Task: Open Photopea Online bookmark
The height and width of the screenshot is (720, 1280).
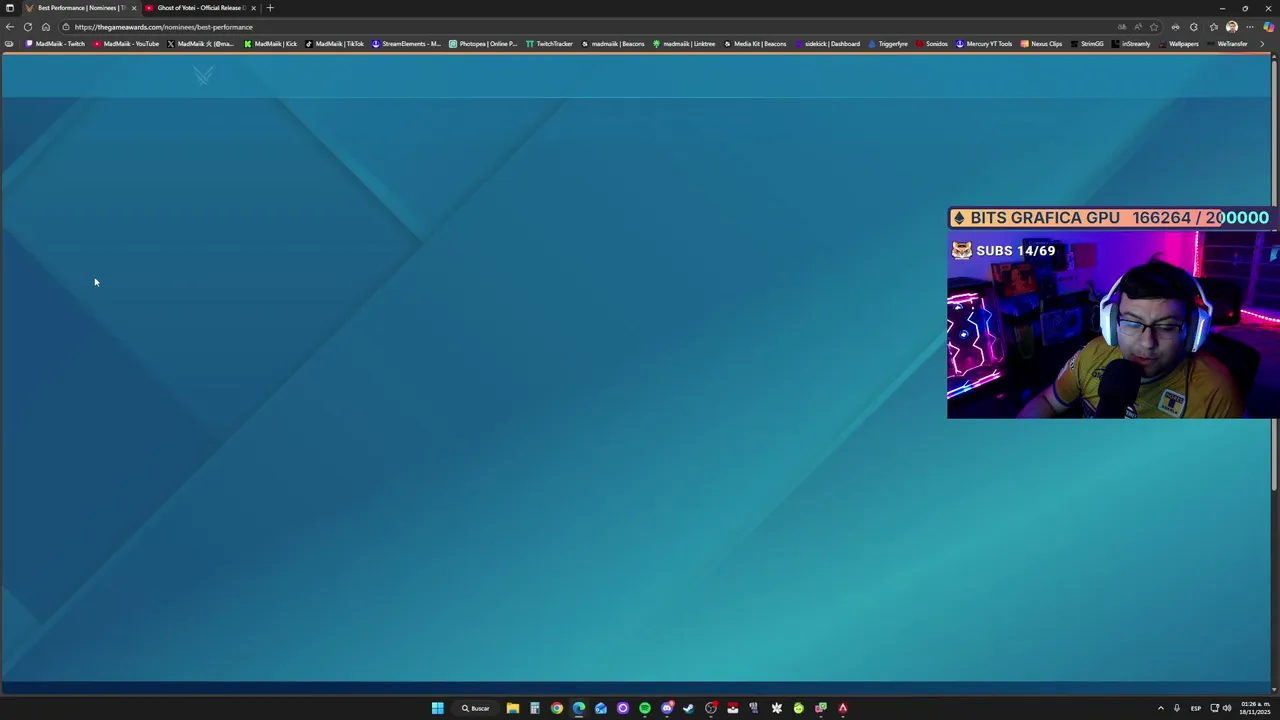Action: click(483, 44)
